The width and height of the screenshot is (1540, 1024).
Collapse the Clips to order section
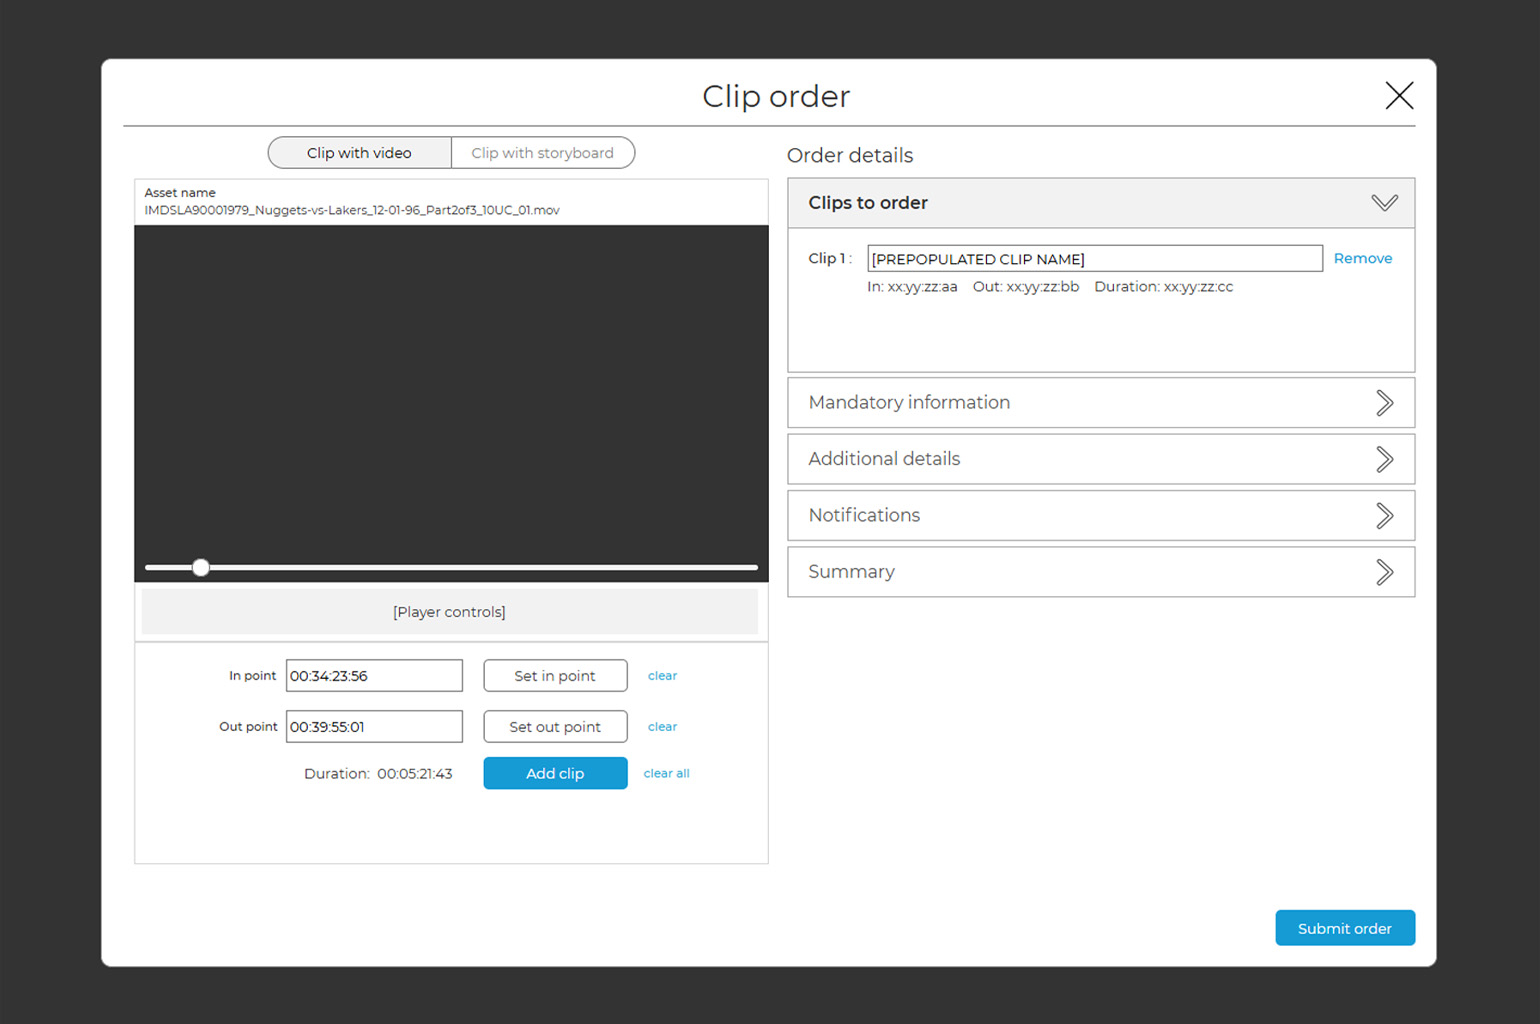1384,203
